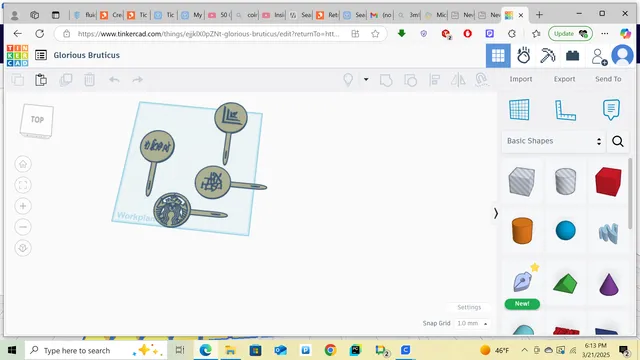Screen dimensions: 640x360
Task: Zoom out with the minus button
Action: 23,227
